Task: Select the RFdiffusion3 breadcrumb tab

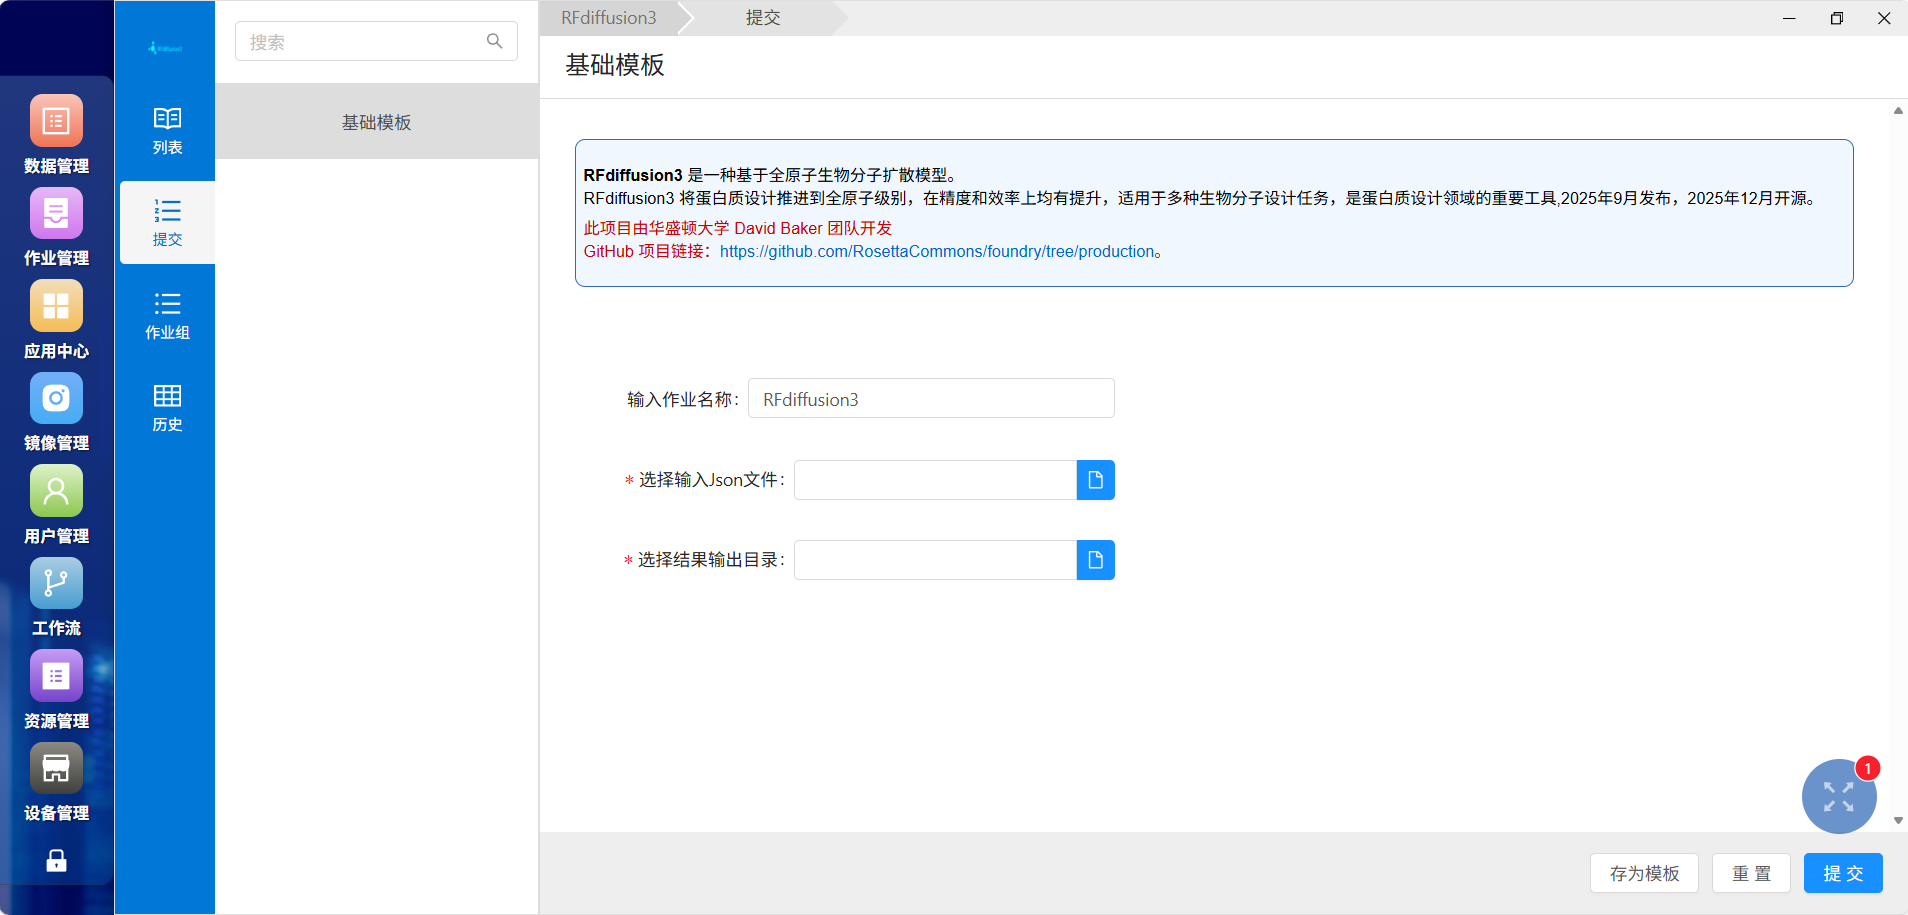Action: point(609,18)
